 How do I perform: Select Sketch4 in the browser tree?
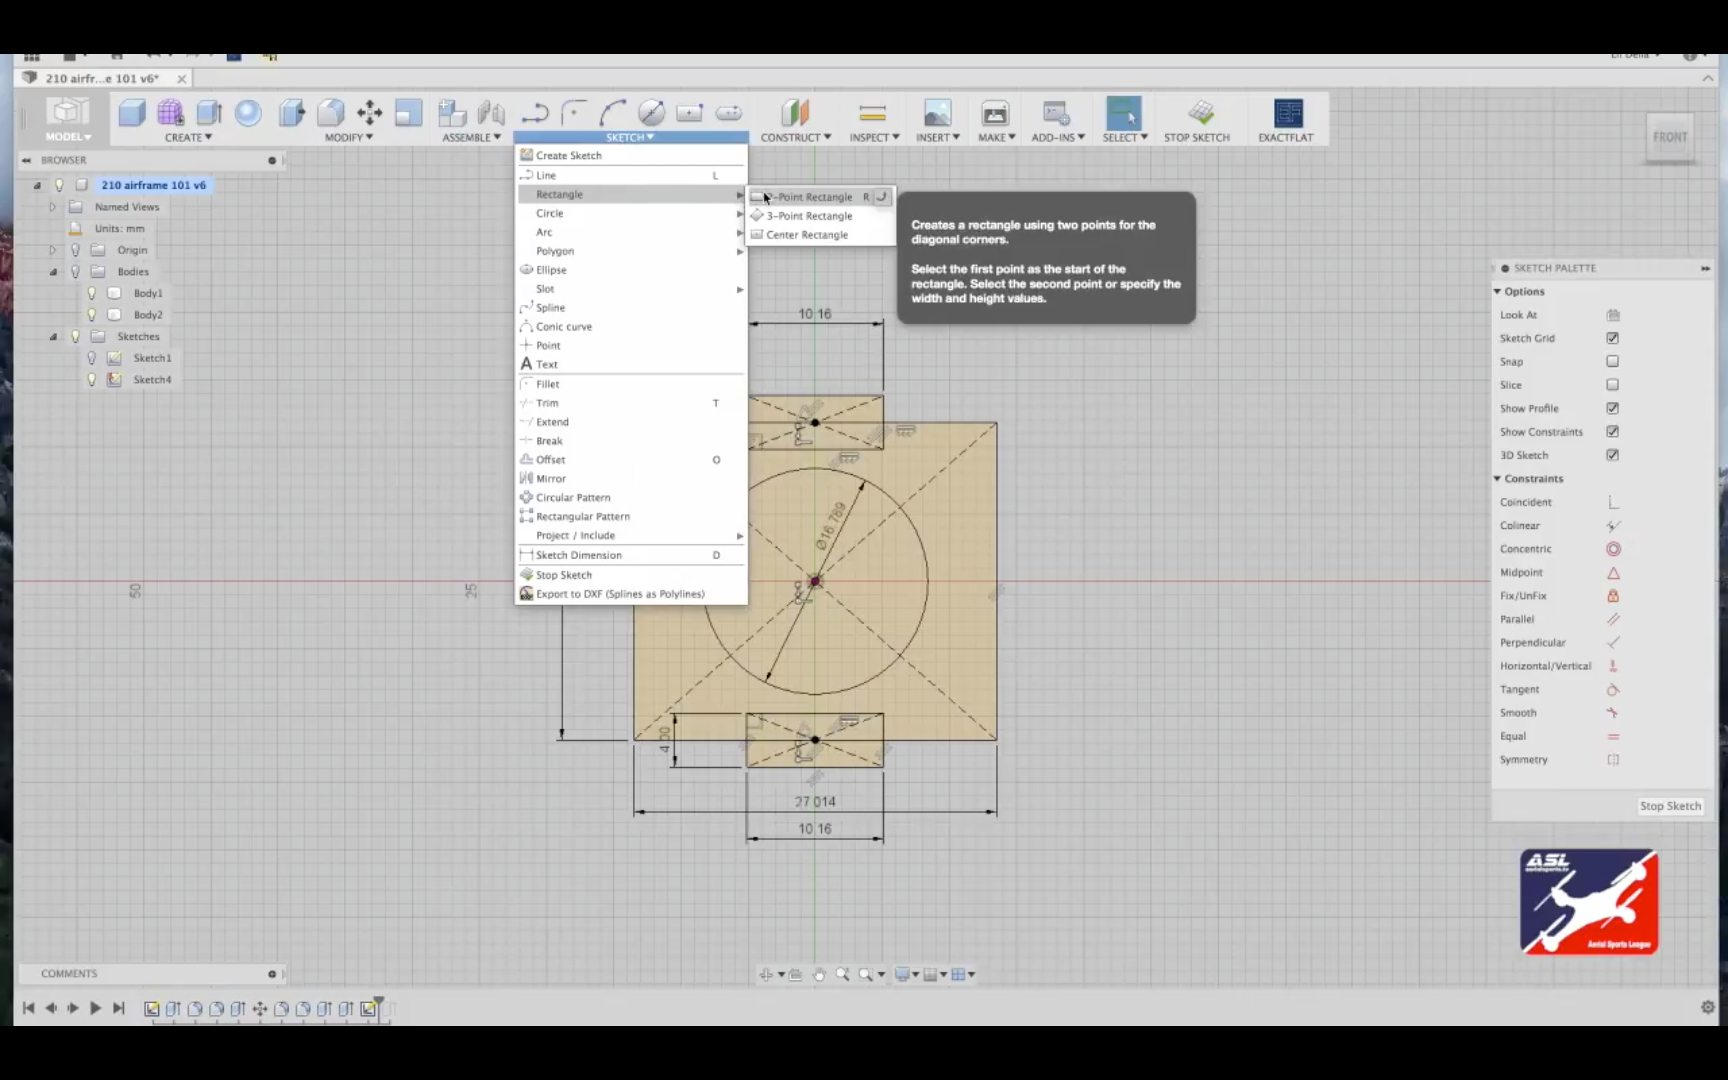pyautogui.click(x=152, y=379)
